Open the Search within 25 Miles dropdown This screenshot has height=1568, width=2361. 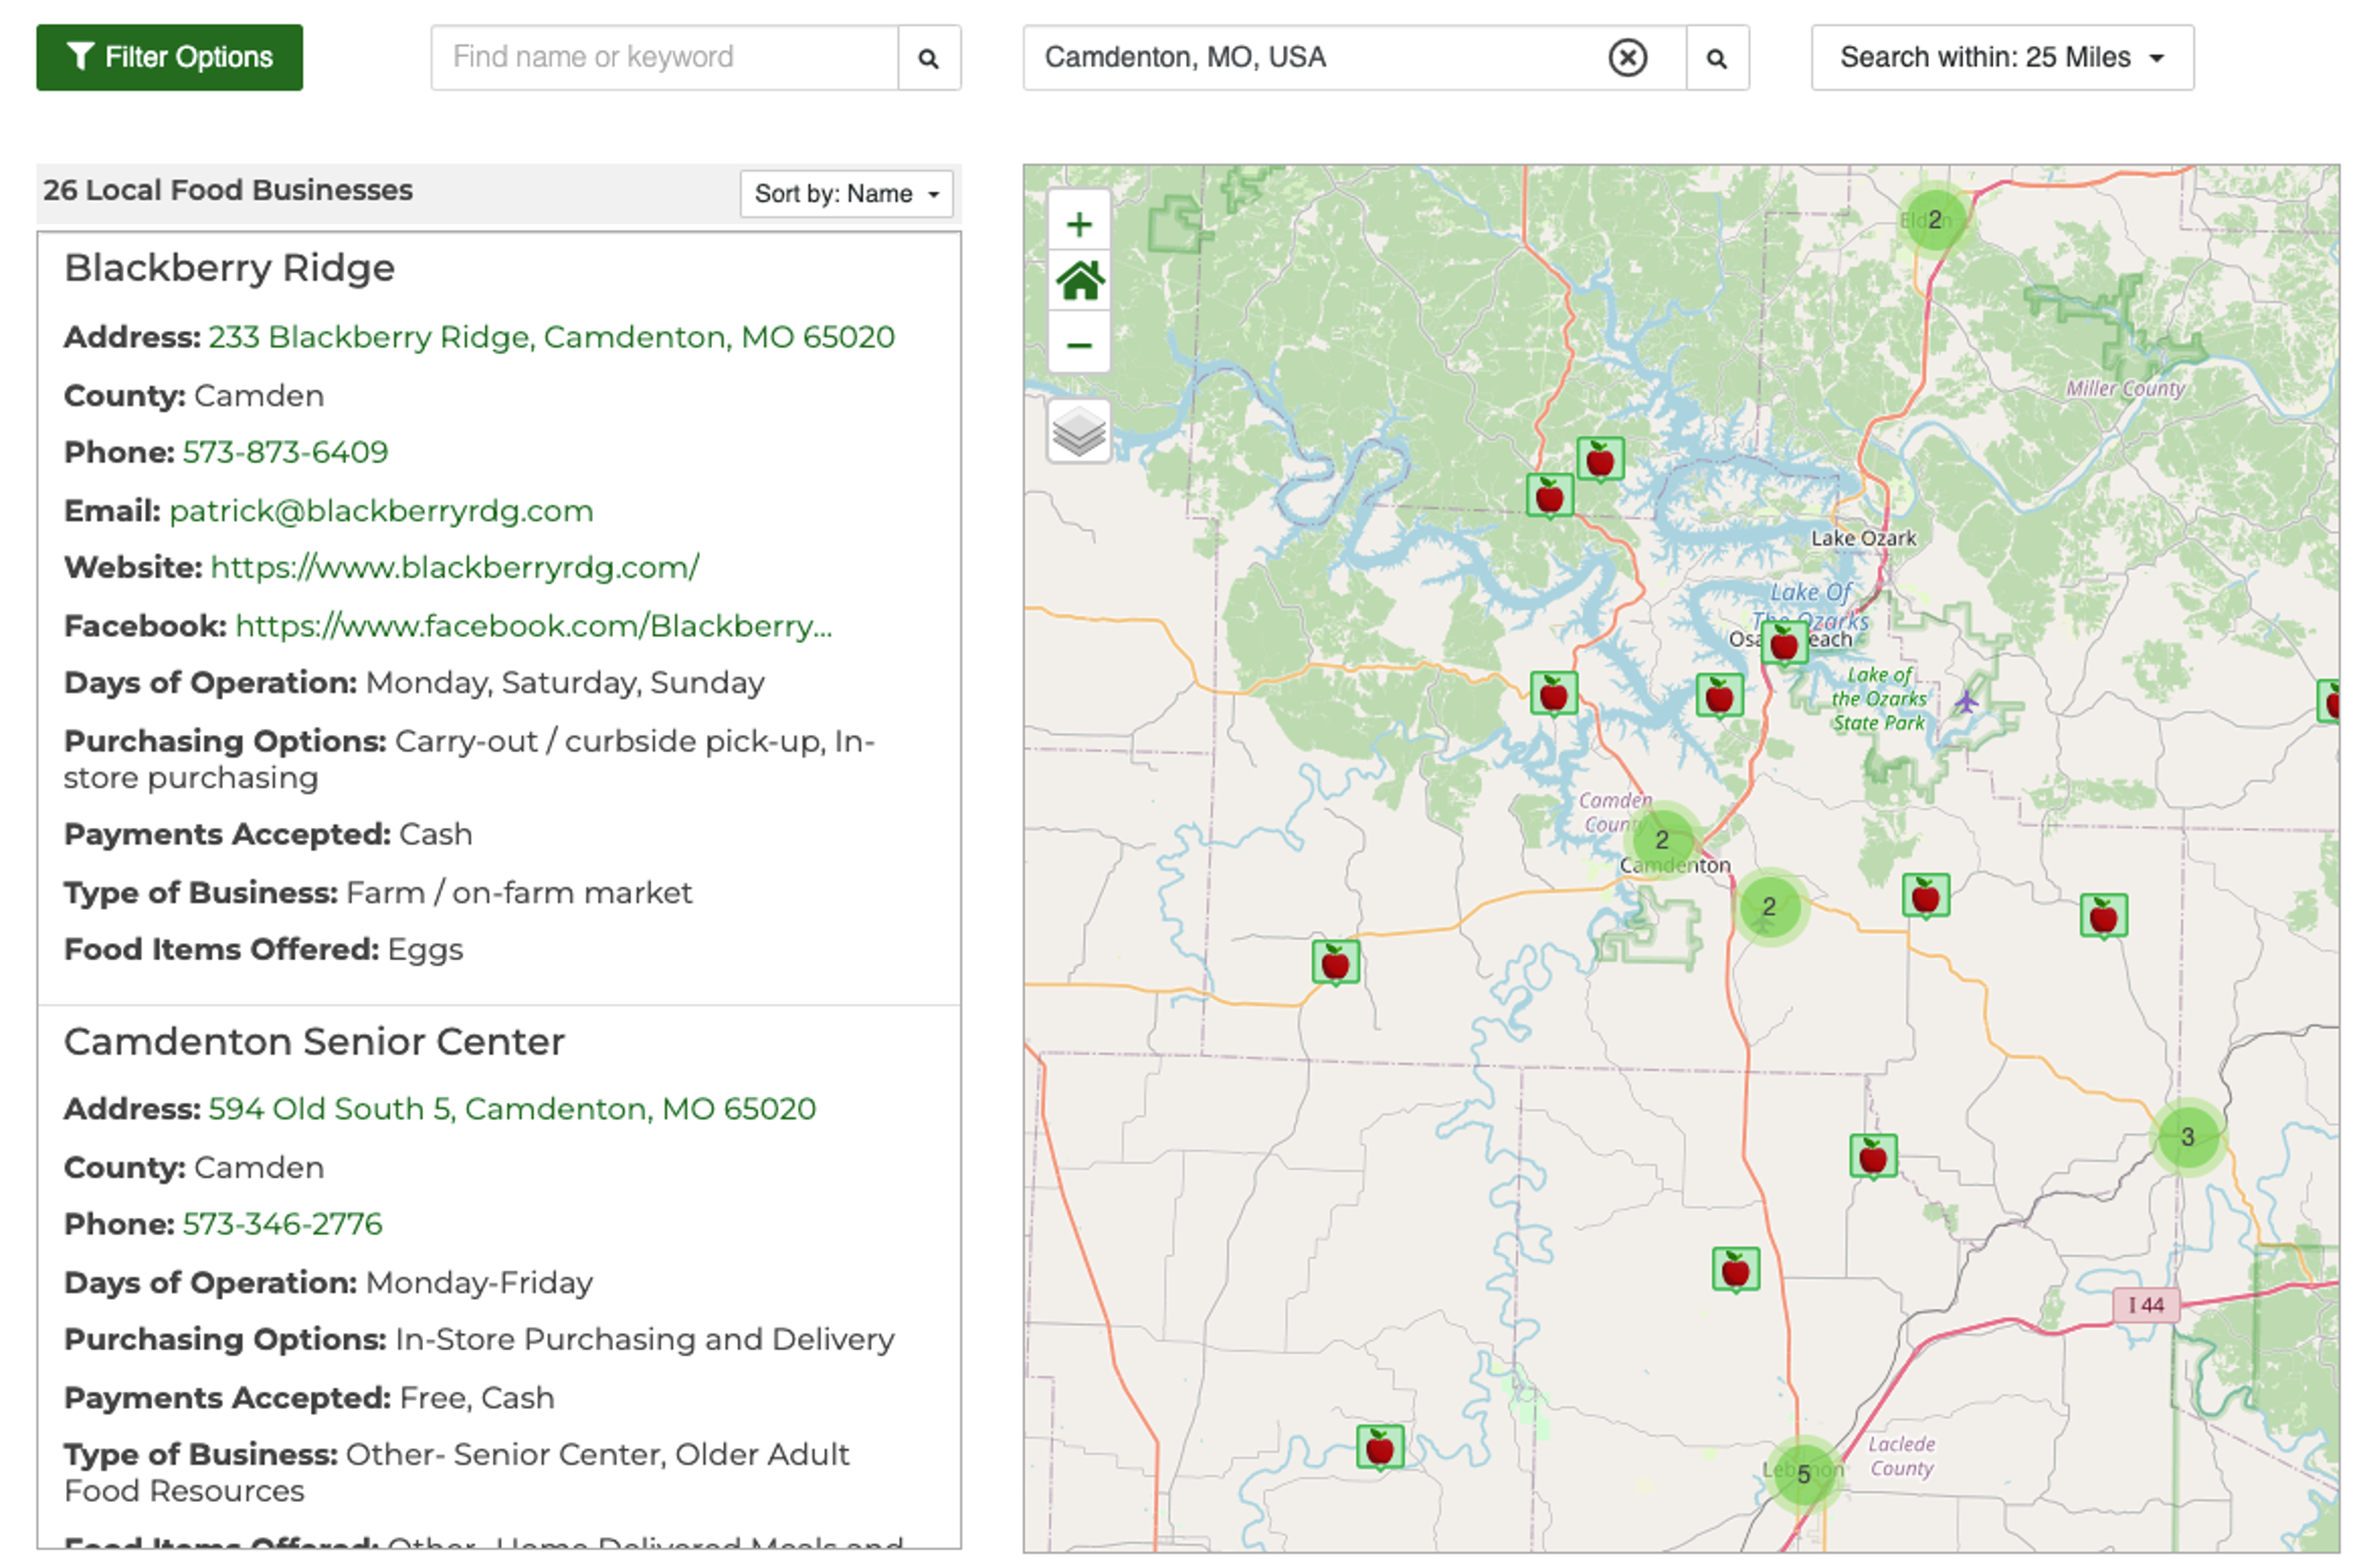pyautogui.click(x=2001, y=58)
